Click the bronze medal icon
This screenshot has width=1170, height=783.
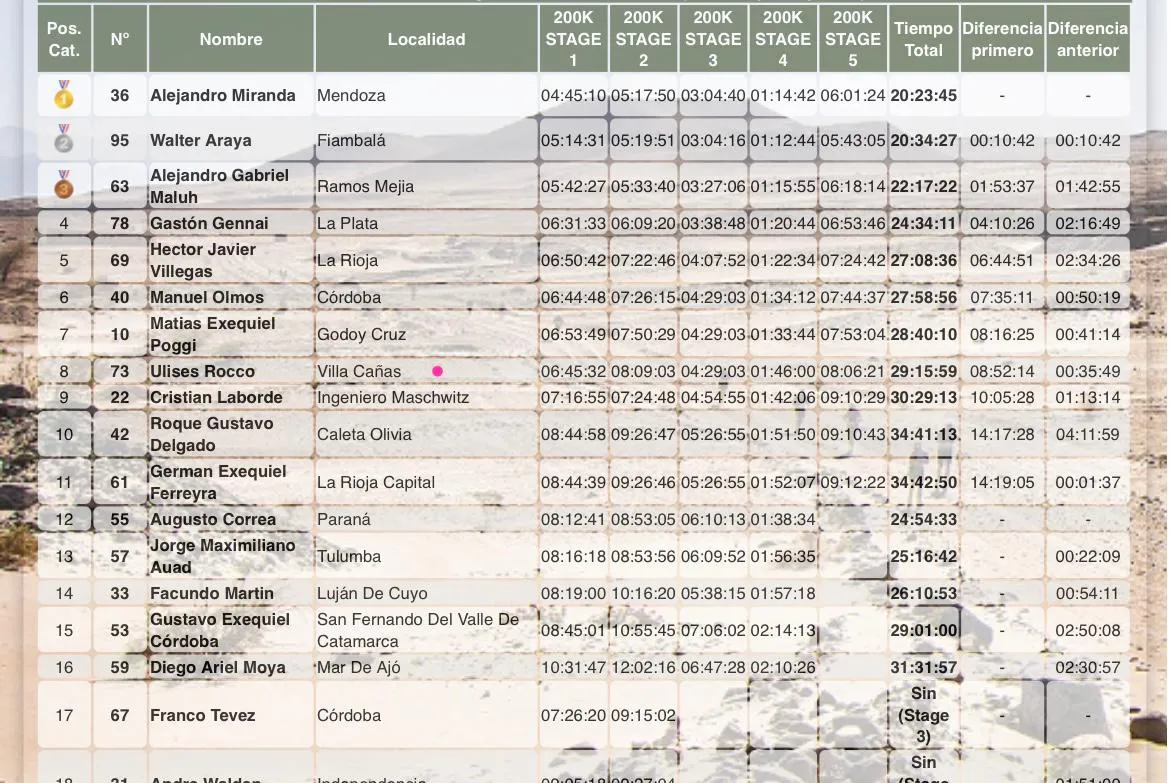click(64, 185)
